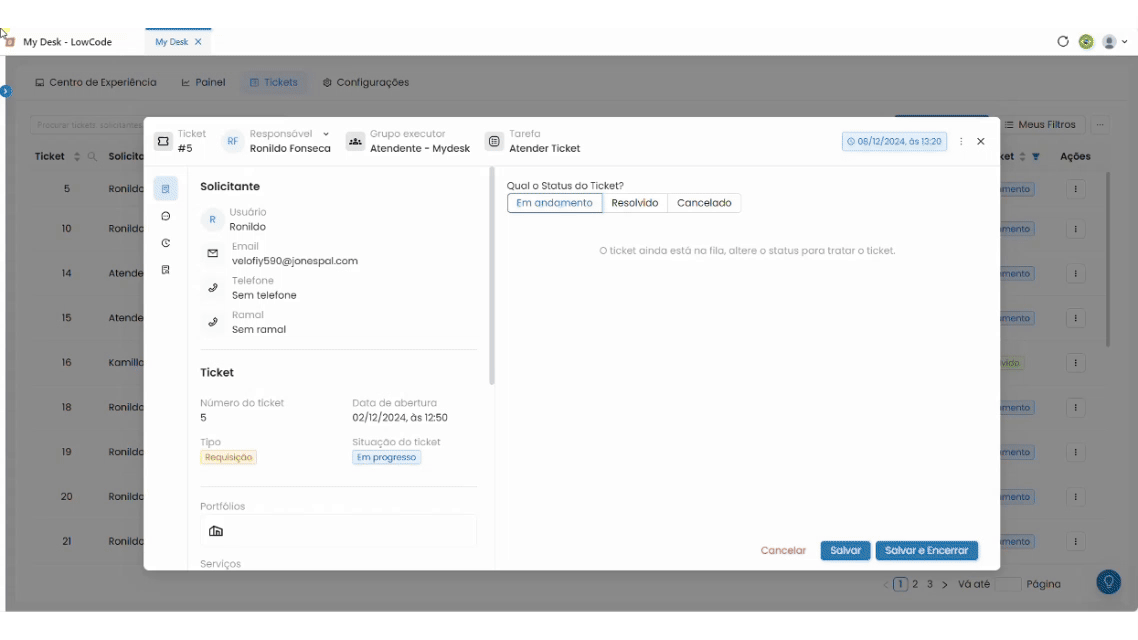Click the due date 08/12/2024 badge

pyautogui.click(x=894, y=141)
